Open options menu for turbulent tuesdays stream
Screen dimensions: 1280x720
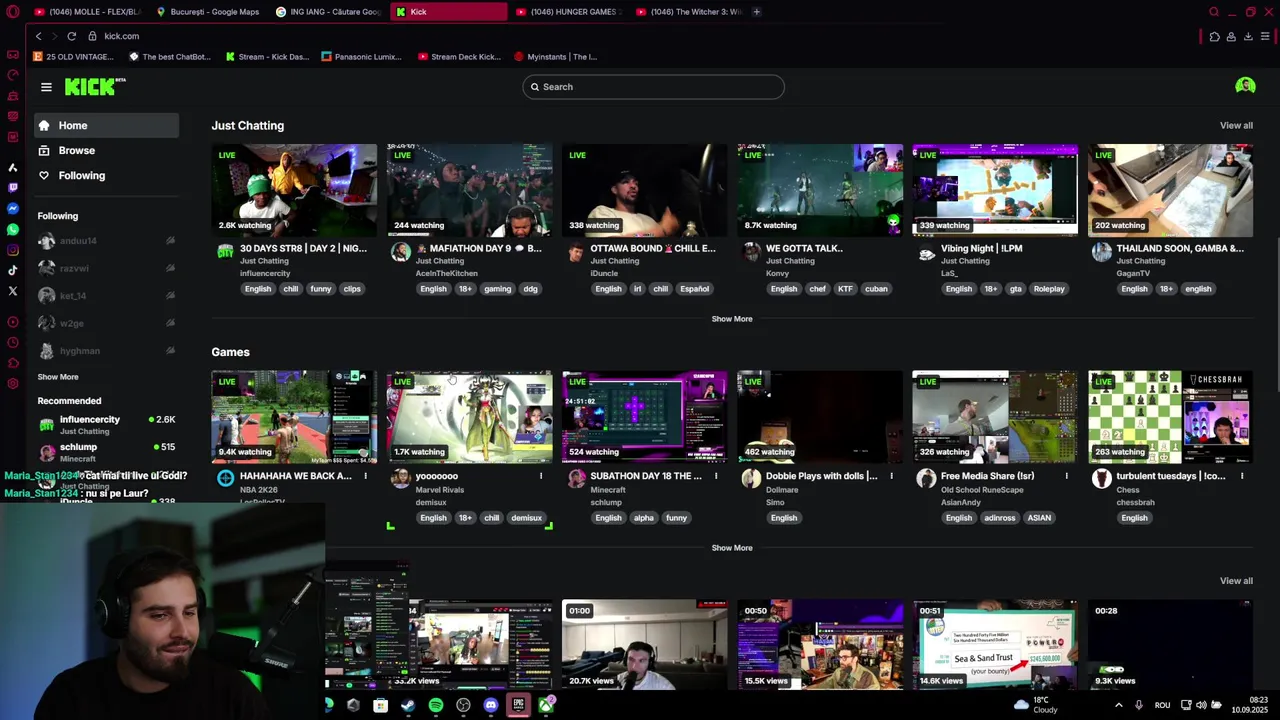[1242, 476]
